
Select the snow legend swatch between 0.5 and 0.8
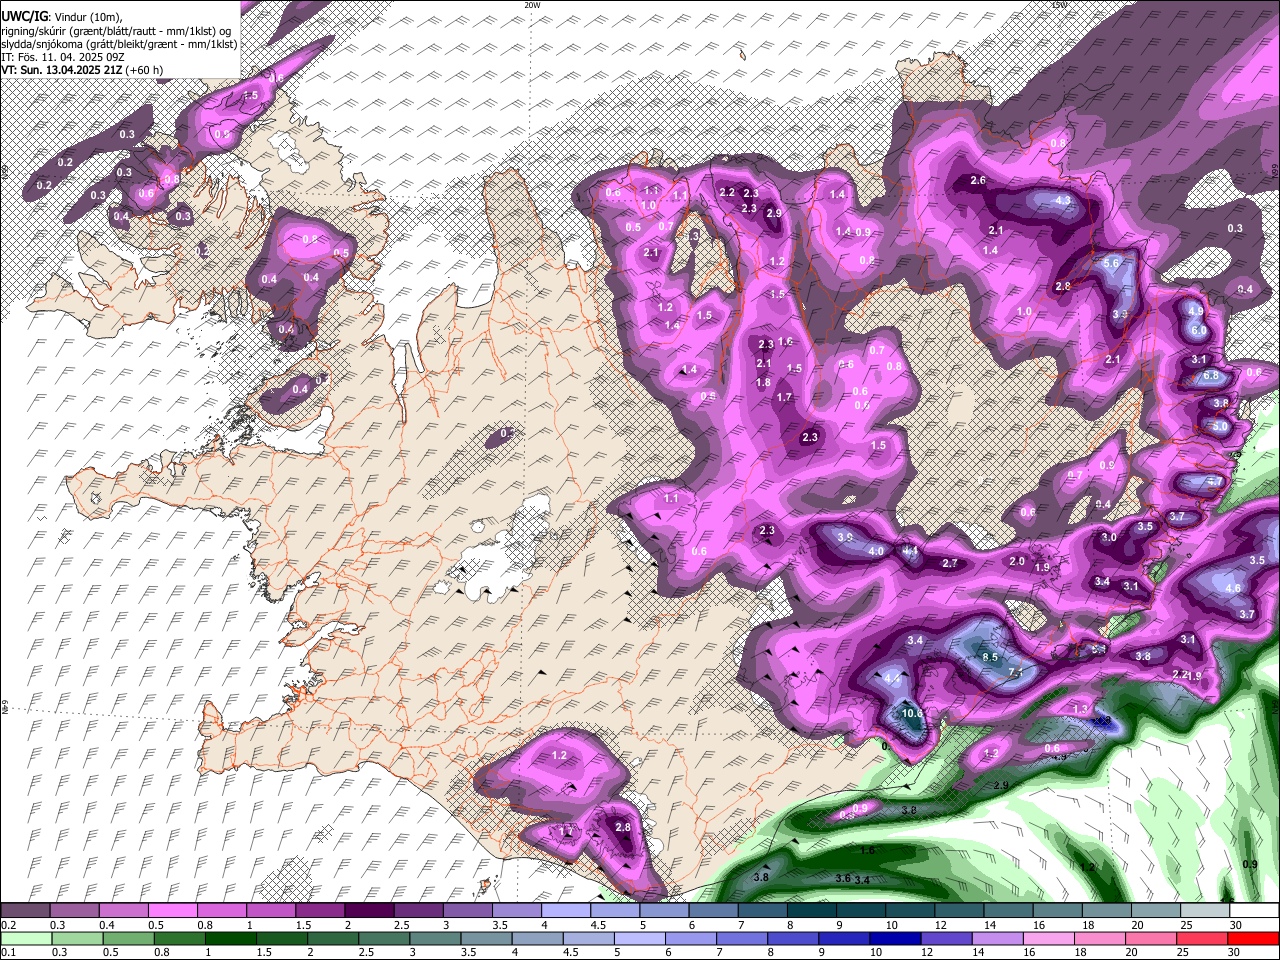point(173,911)
